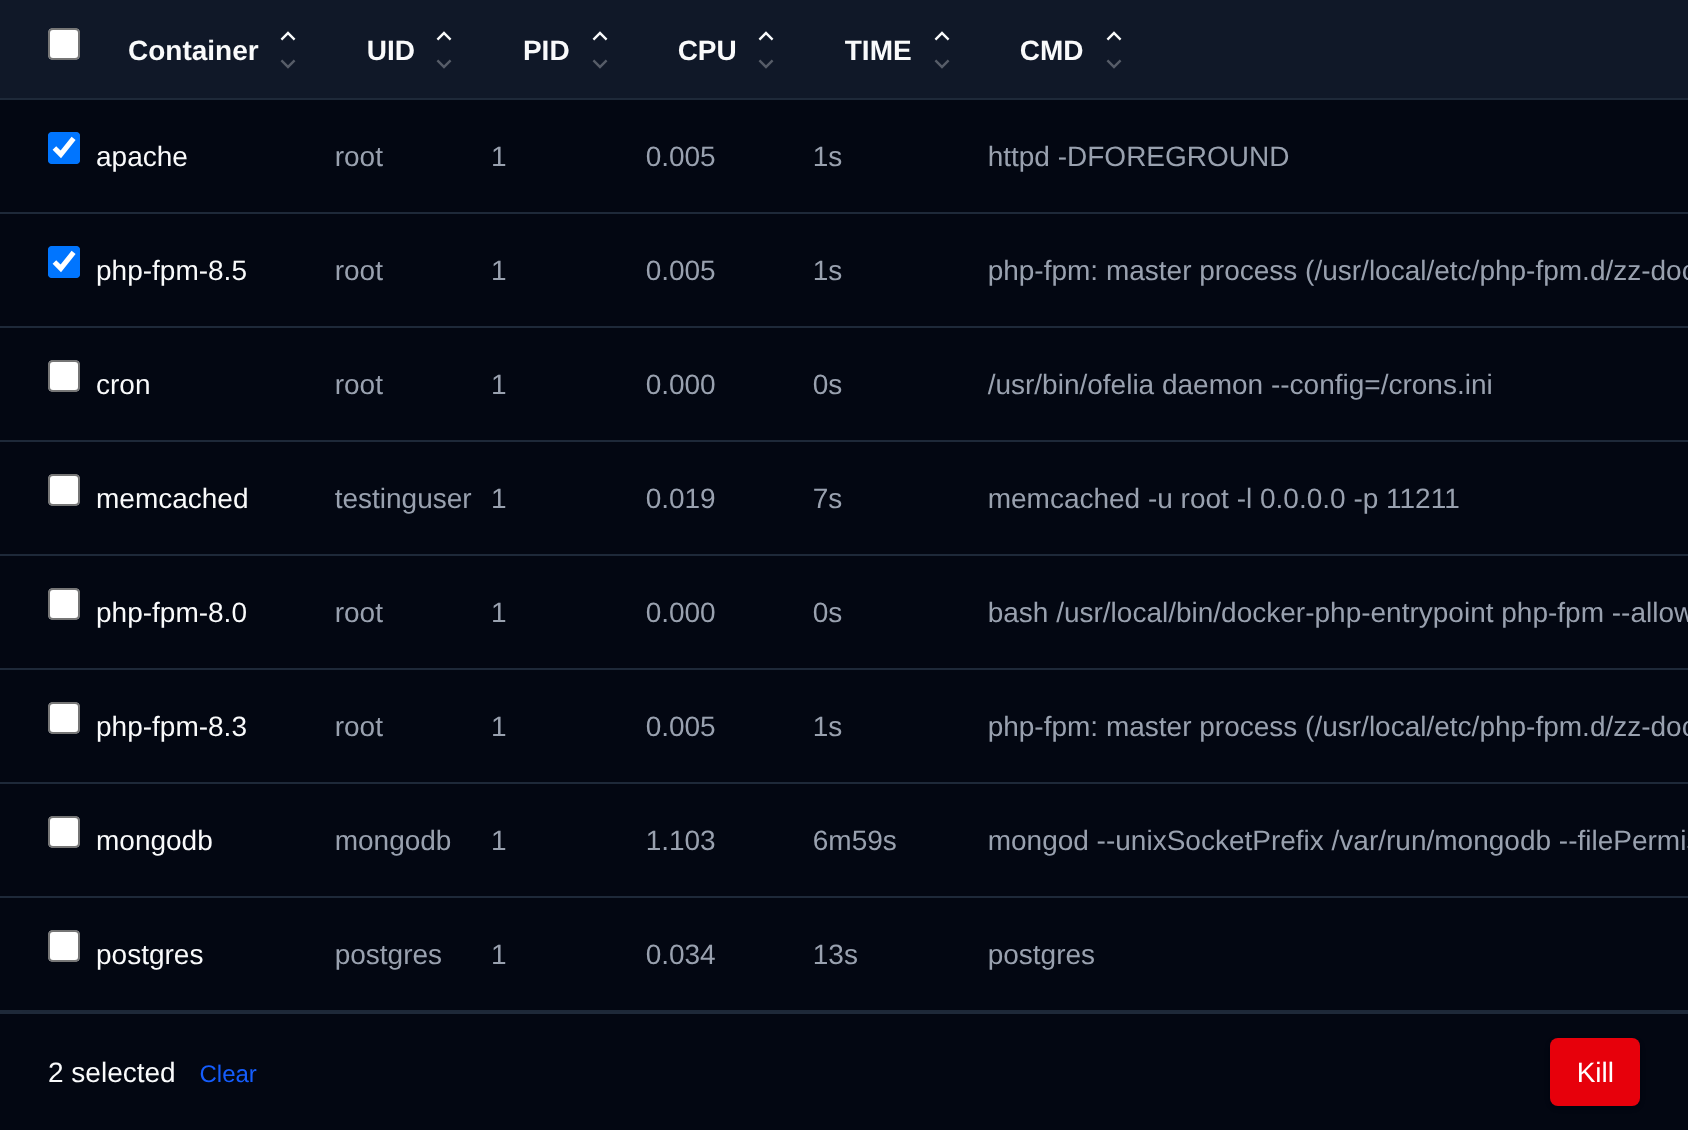Viewport: 1688px width, 1130px height.
Task: Click the mongod --unixSocketPrefix command
Action: (1337, 841)
